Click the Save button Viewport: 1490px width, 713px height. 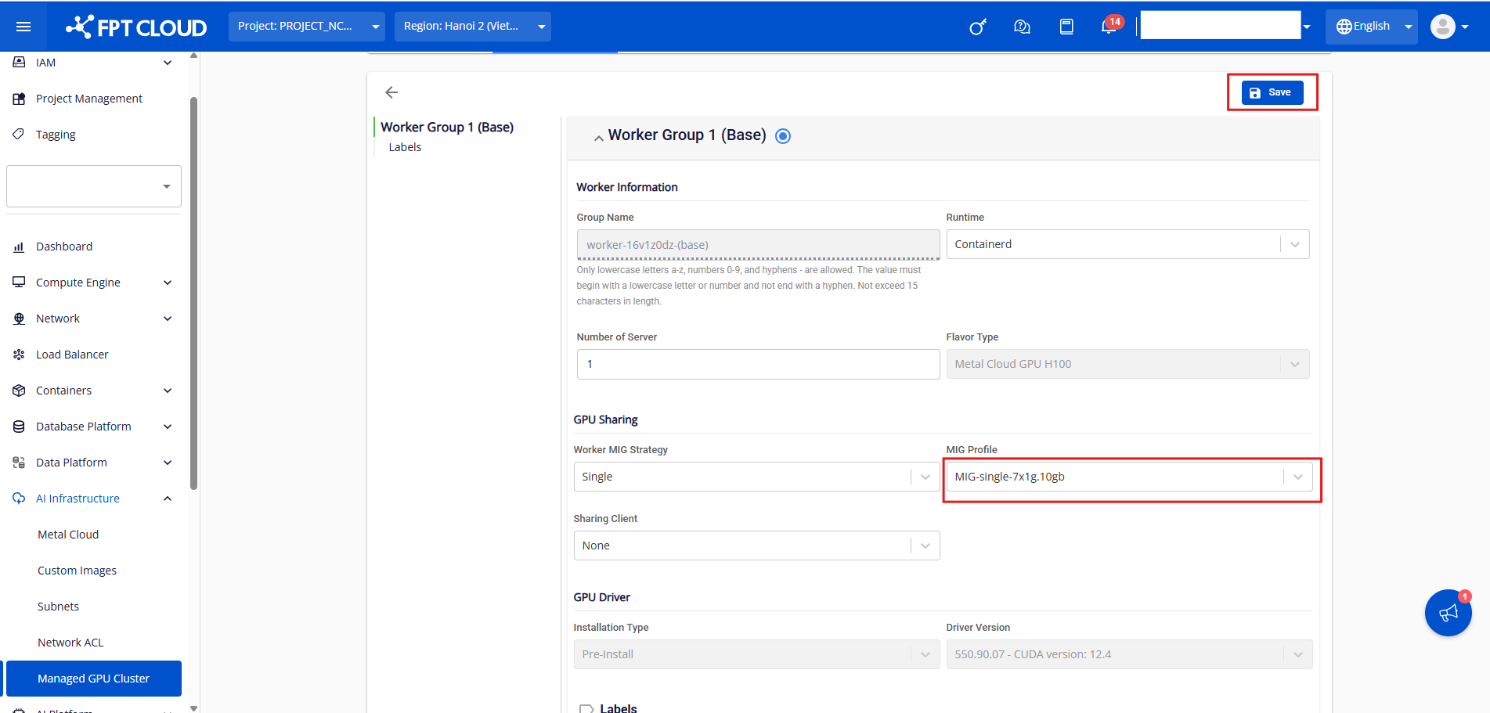pos(1271,92)
